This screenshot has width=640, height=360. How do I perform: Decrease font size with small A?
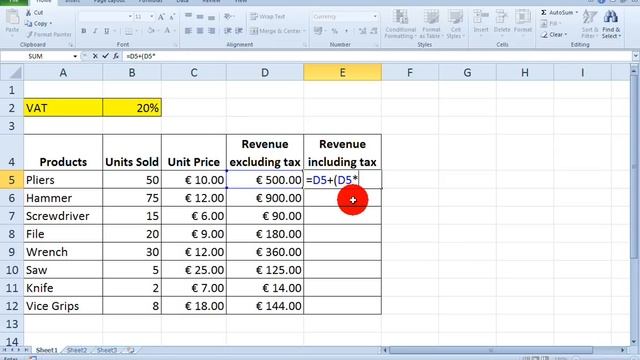(172, 17)
